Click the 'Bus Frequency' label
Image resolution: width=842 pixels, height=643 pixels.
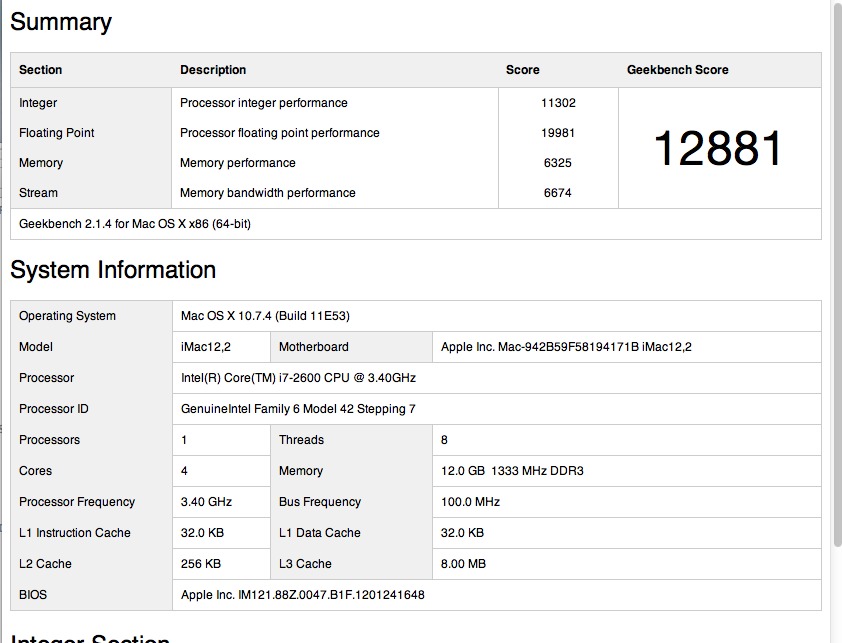[320, 502]
